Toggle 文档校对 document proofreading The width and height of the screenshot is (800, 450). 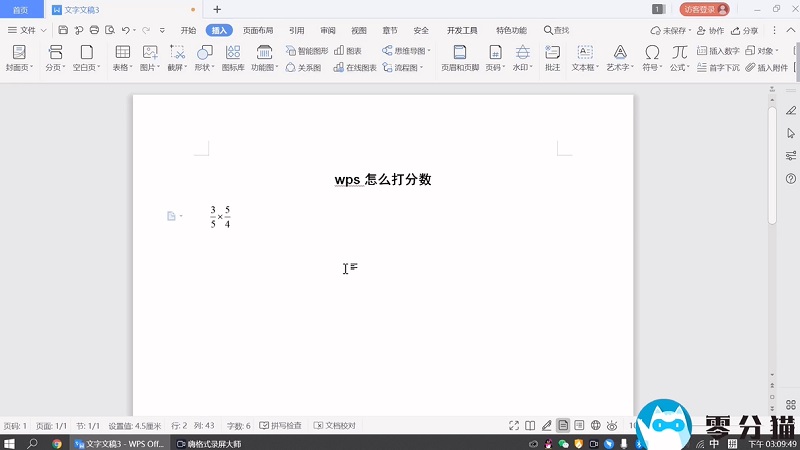[x=335, y=425]
